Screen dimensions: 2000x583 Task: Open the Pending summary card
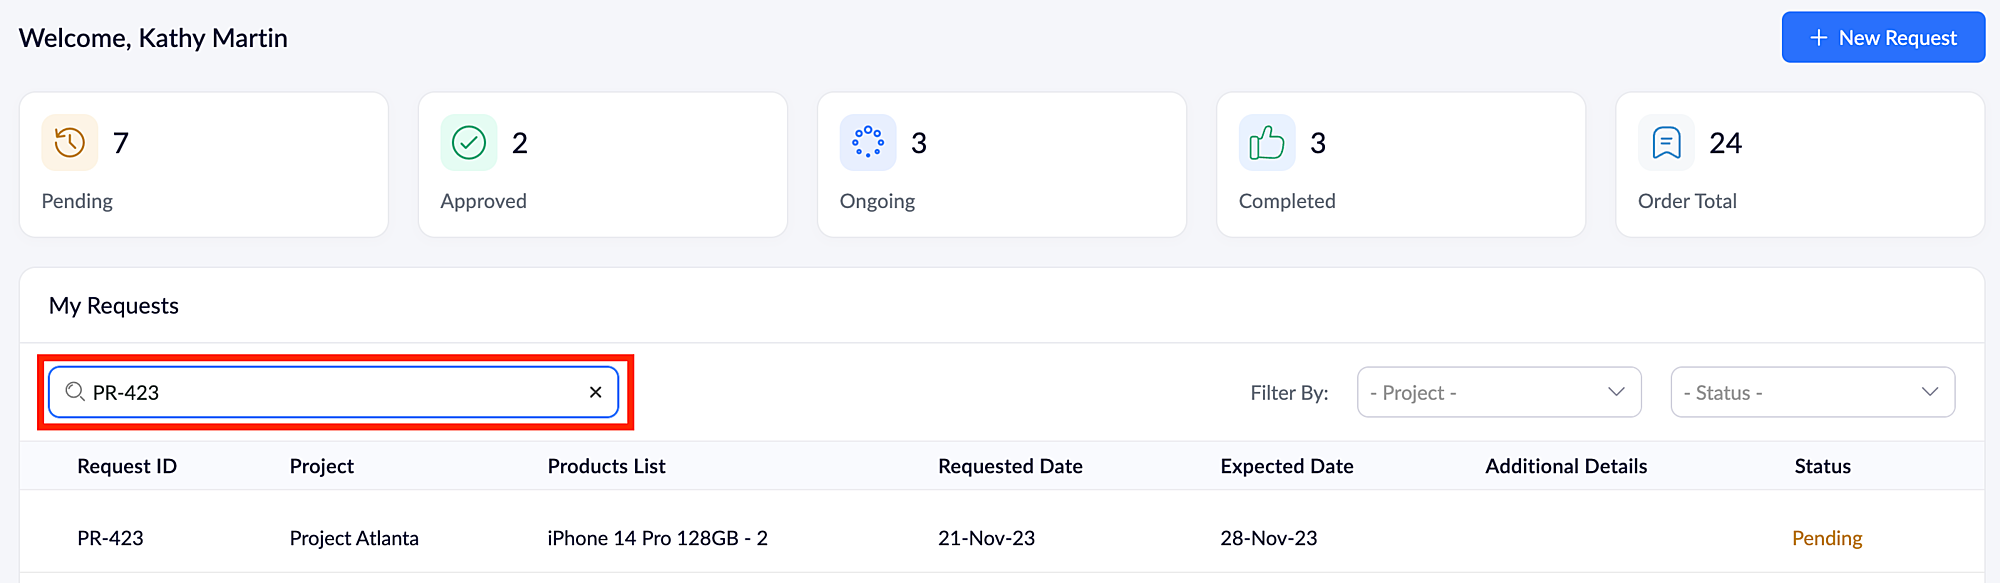(x=203, y=165)
